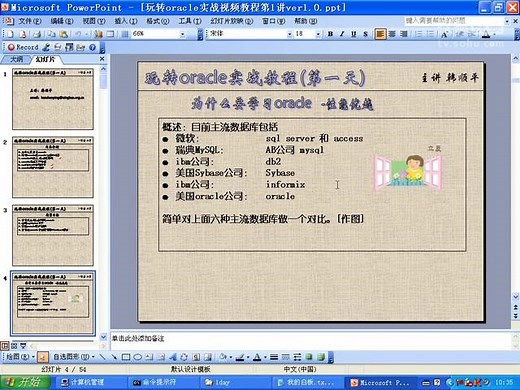This screenshot has height=390, width=520.
Task: Open the 视图 (View) menu
Action: pyautogui.click(x=94, y=21)
